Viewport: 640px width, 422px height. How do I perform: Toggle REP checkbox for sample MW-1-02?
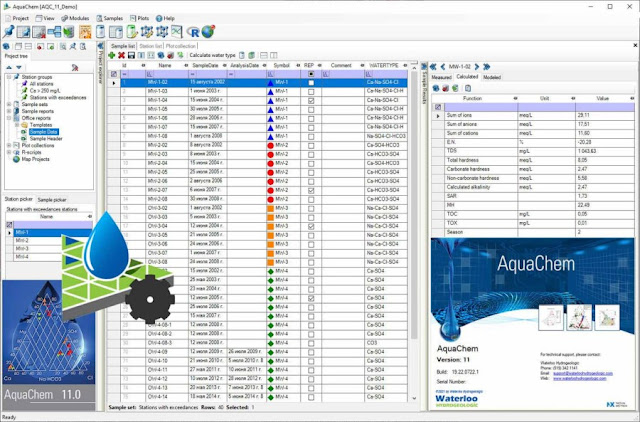pos(311,83)
